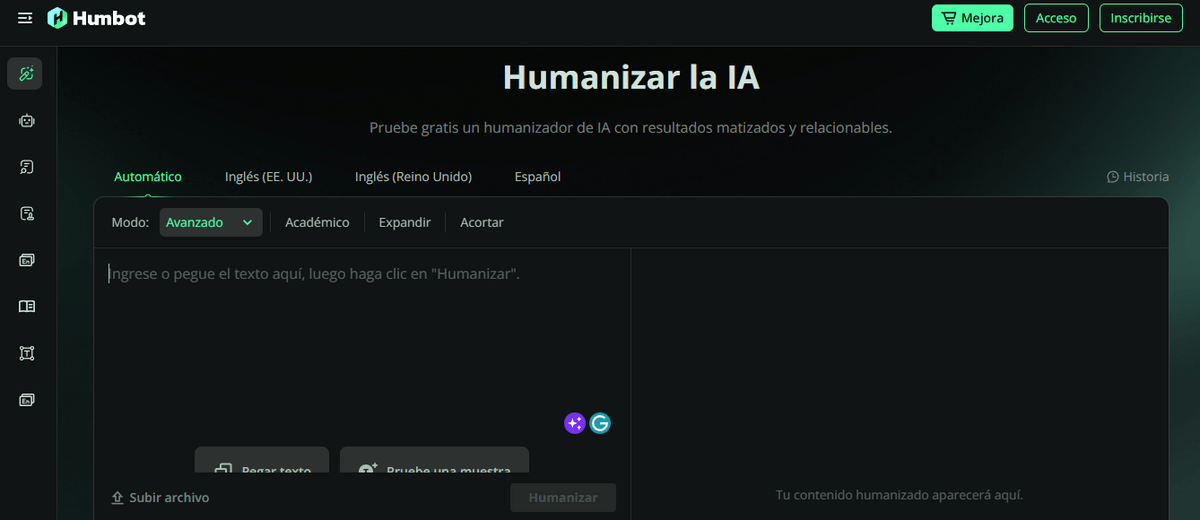Click the Inscribirse button
The width and height of the screenshot is (1200, 520).
click(x=1140, y=18)
